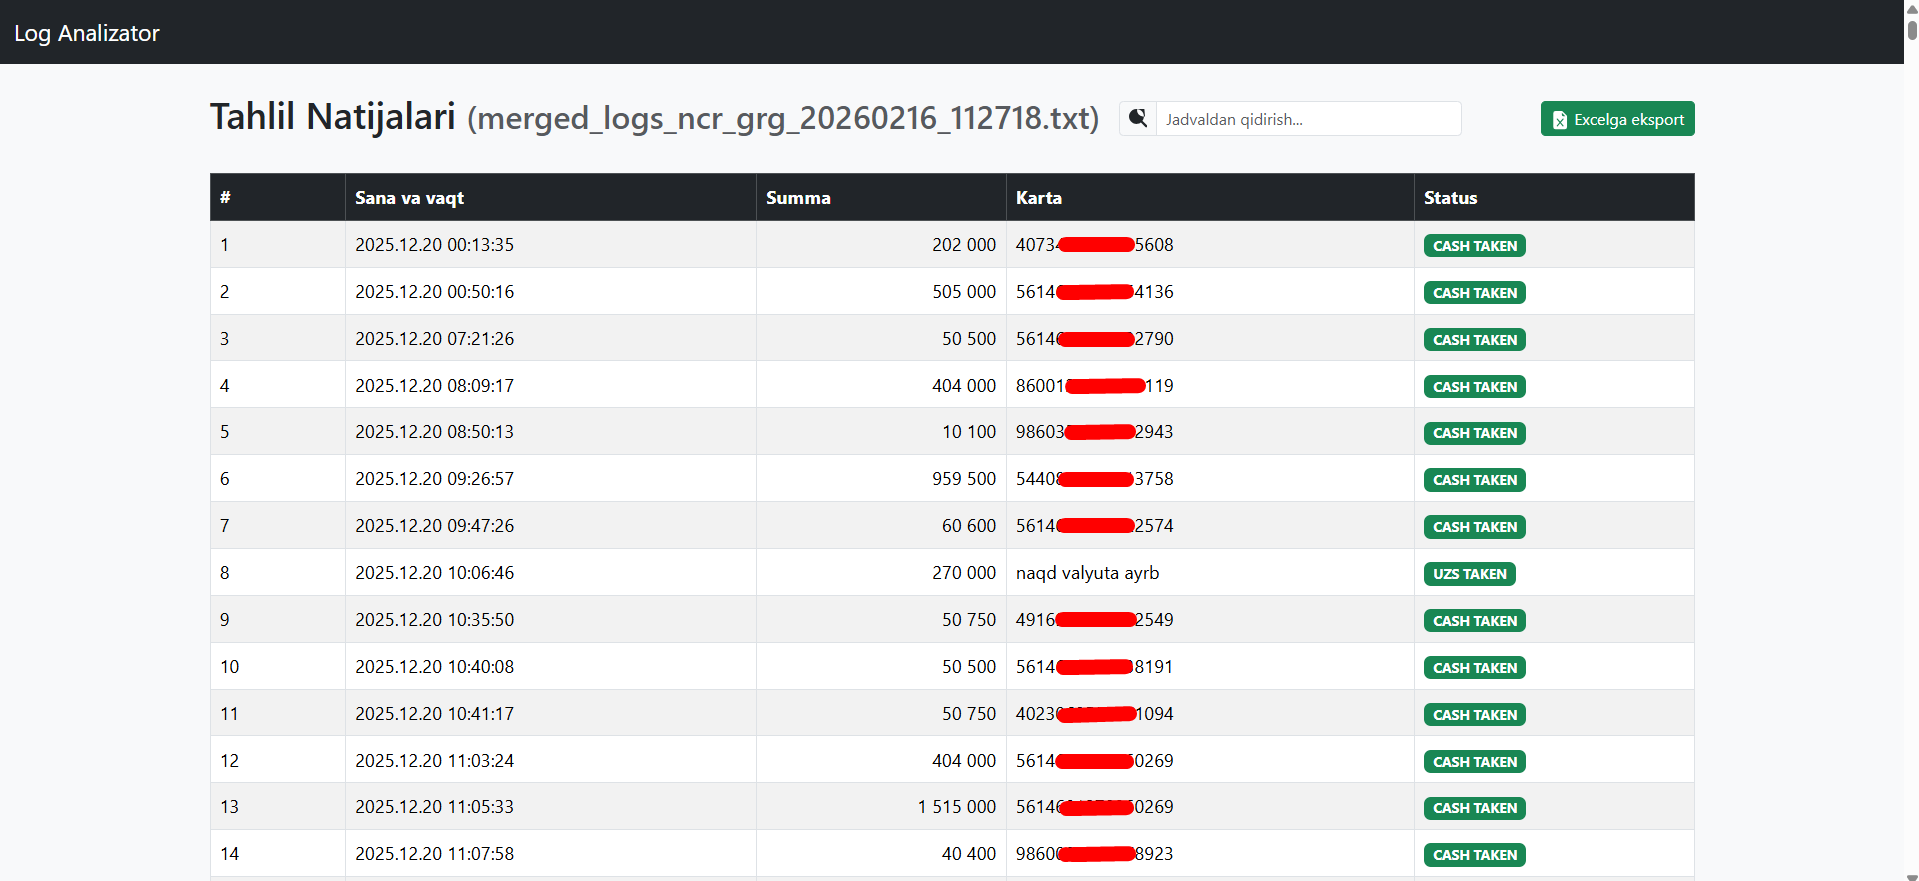Viewport: 1919px width, 881px height.
Task: Click the page scrollbar down arrow
Action: click(x=1912, y=876)
